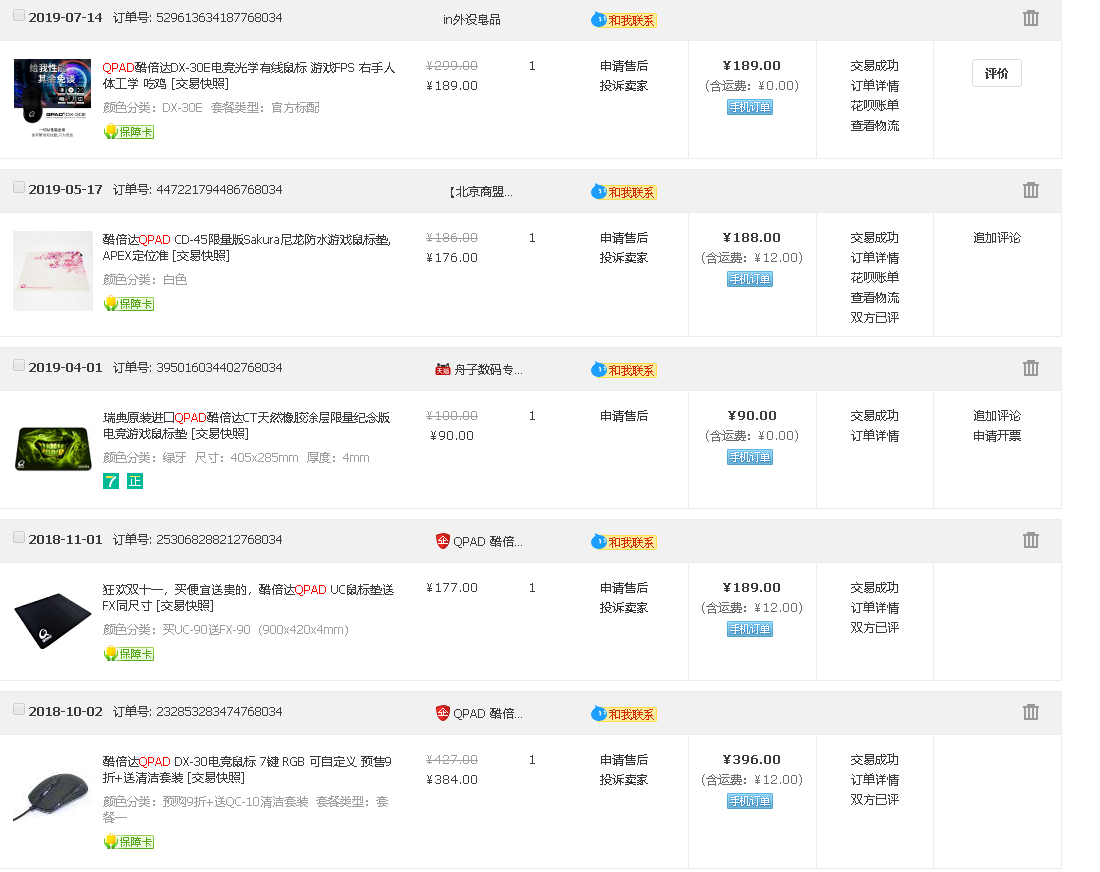Open 订单详情 for the 2019-07-14 order
1100x872 pixels.
coord(875,86)
